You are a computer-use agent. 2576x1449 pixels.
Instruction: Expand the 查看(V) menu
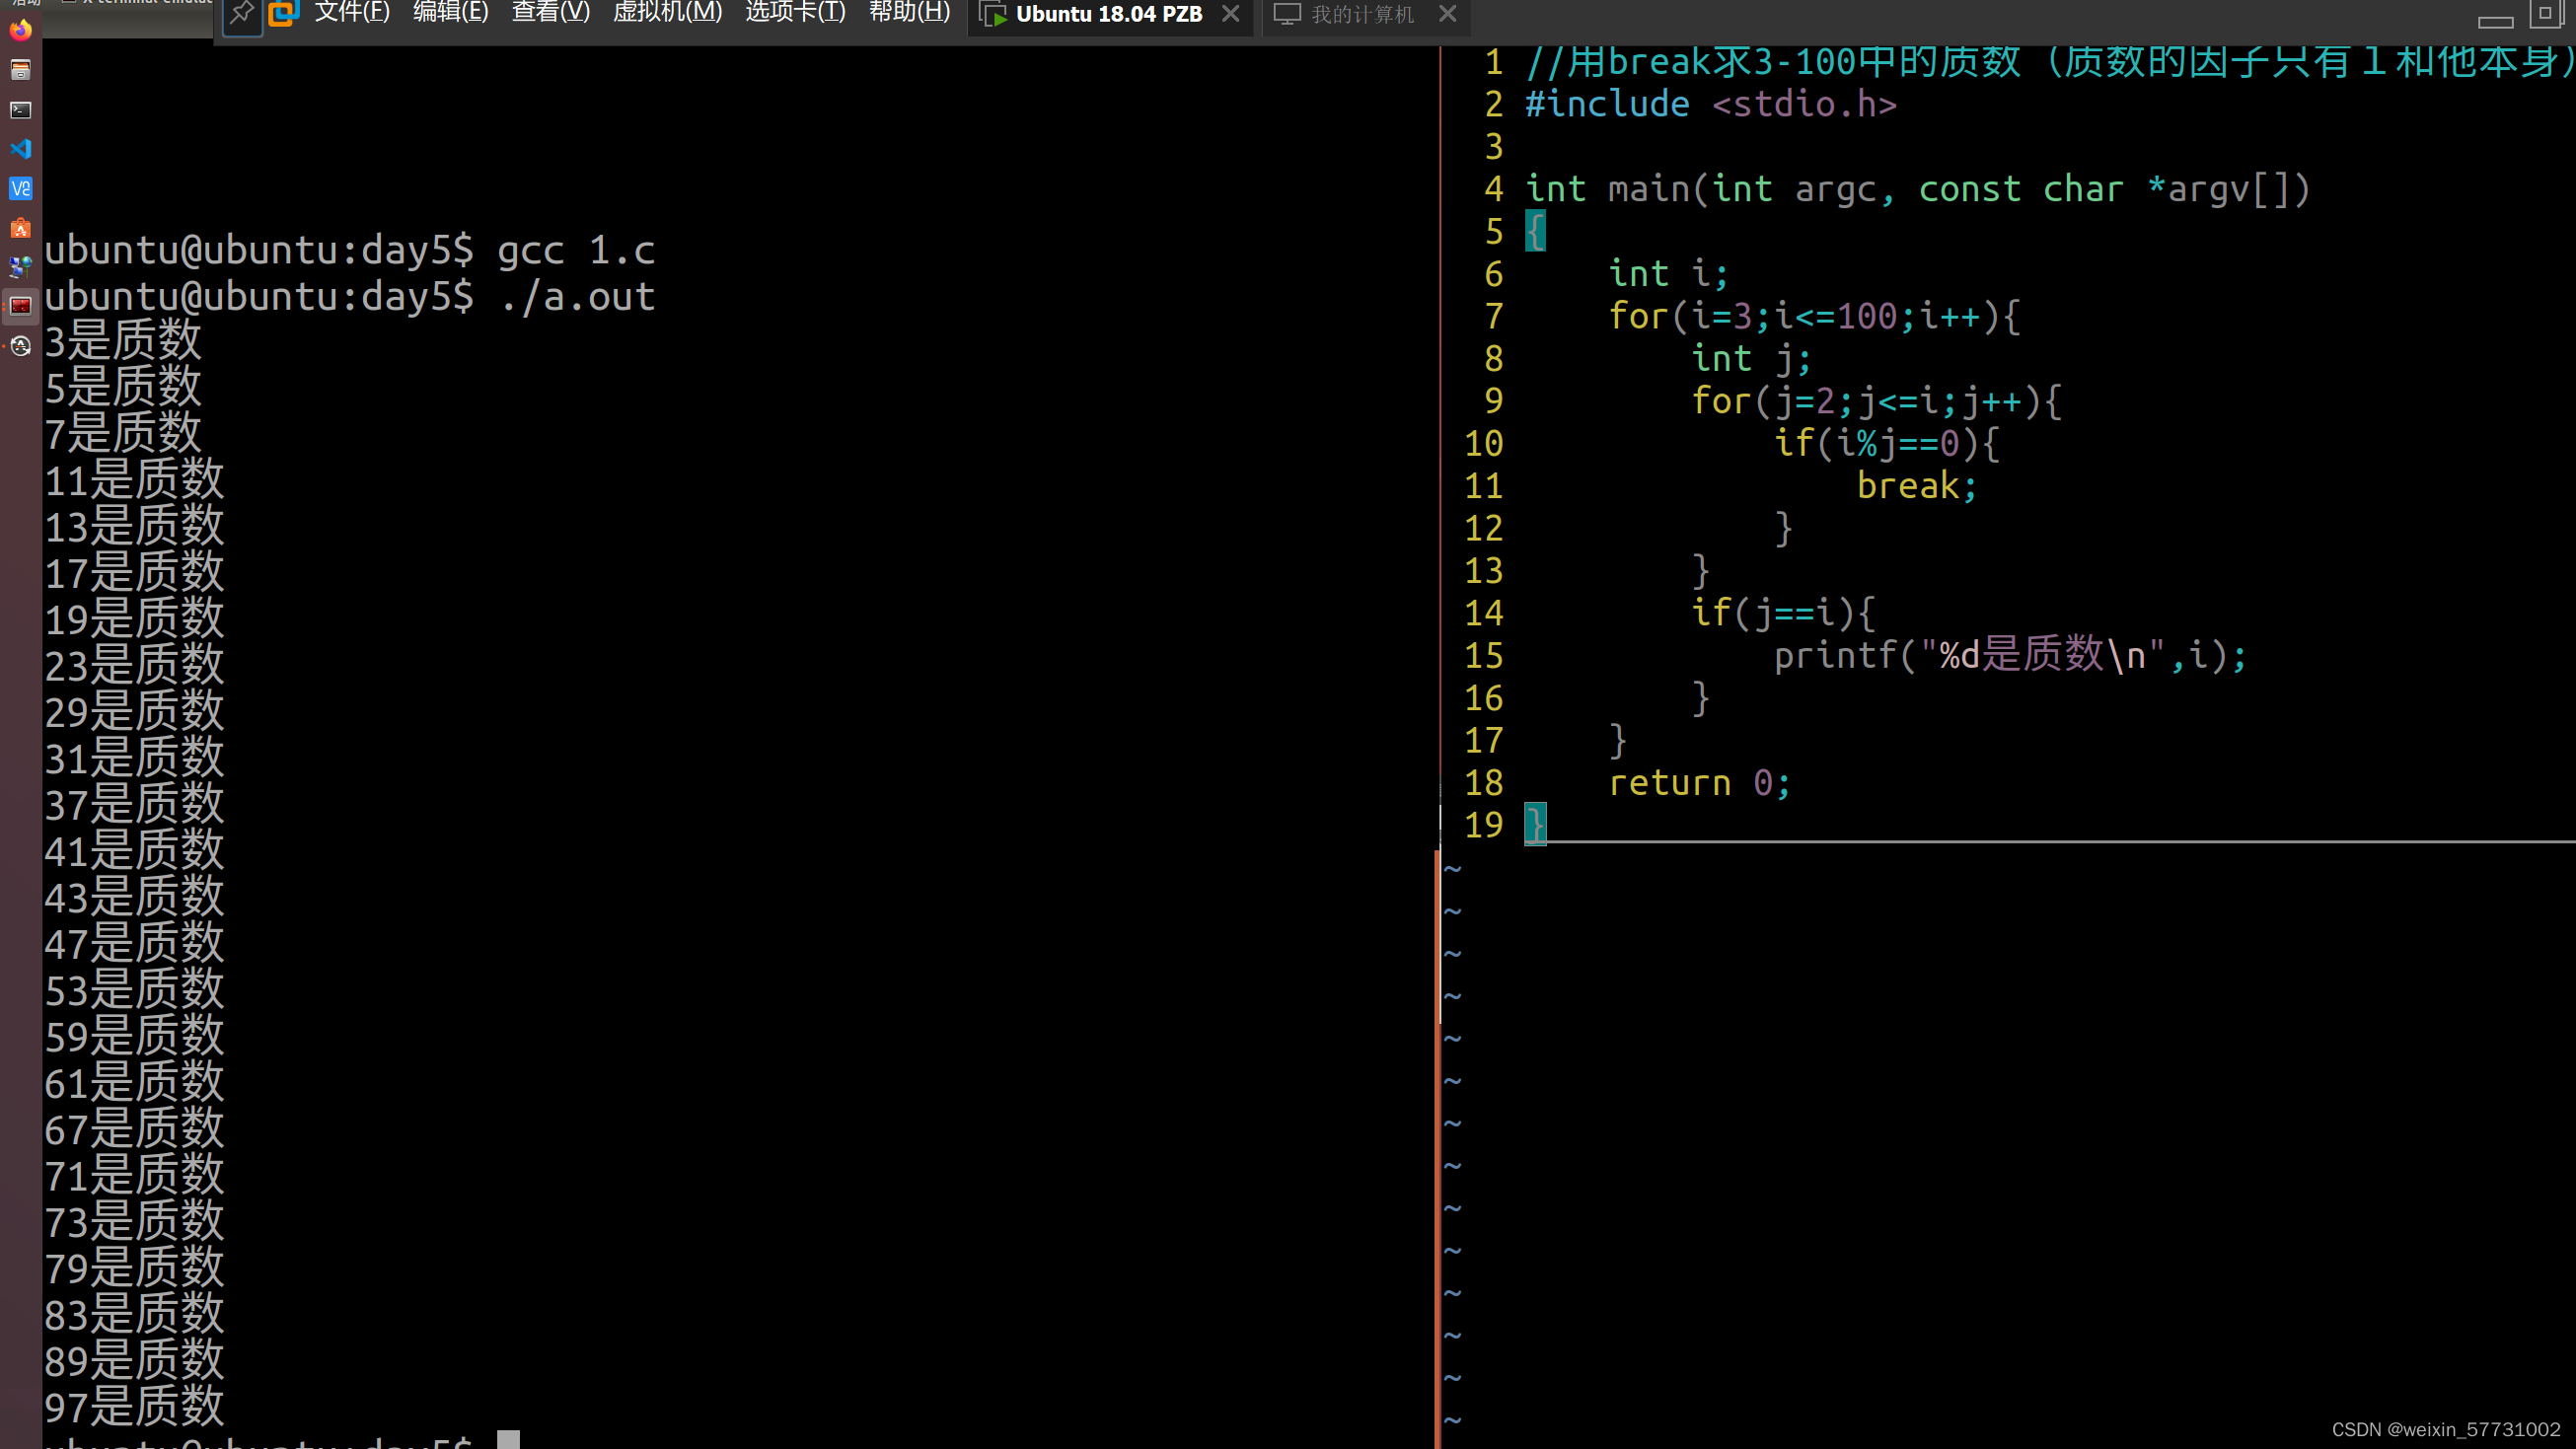pyautogui.click(x=551, y=13)
